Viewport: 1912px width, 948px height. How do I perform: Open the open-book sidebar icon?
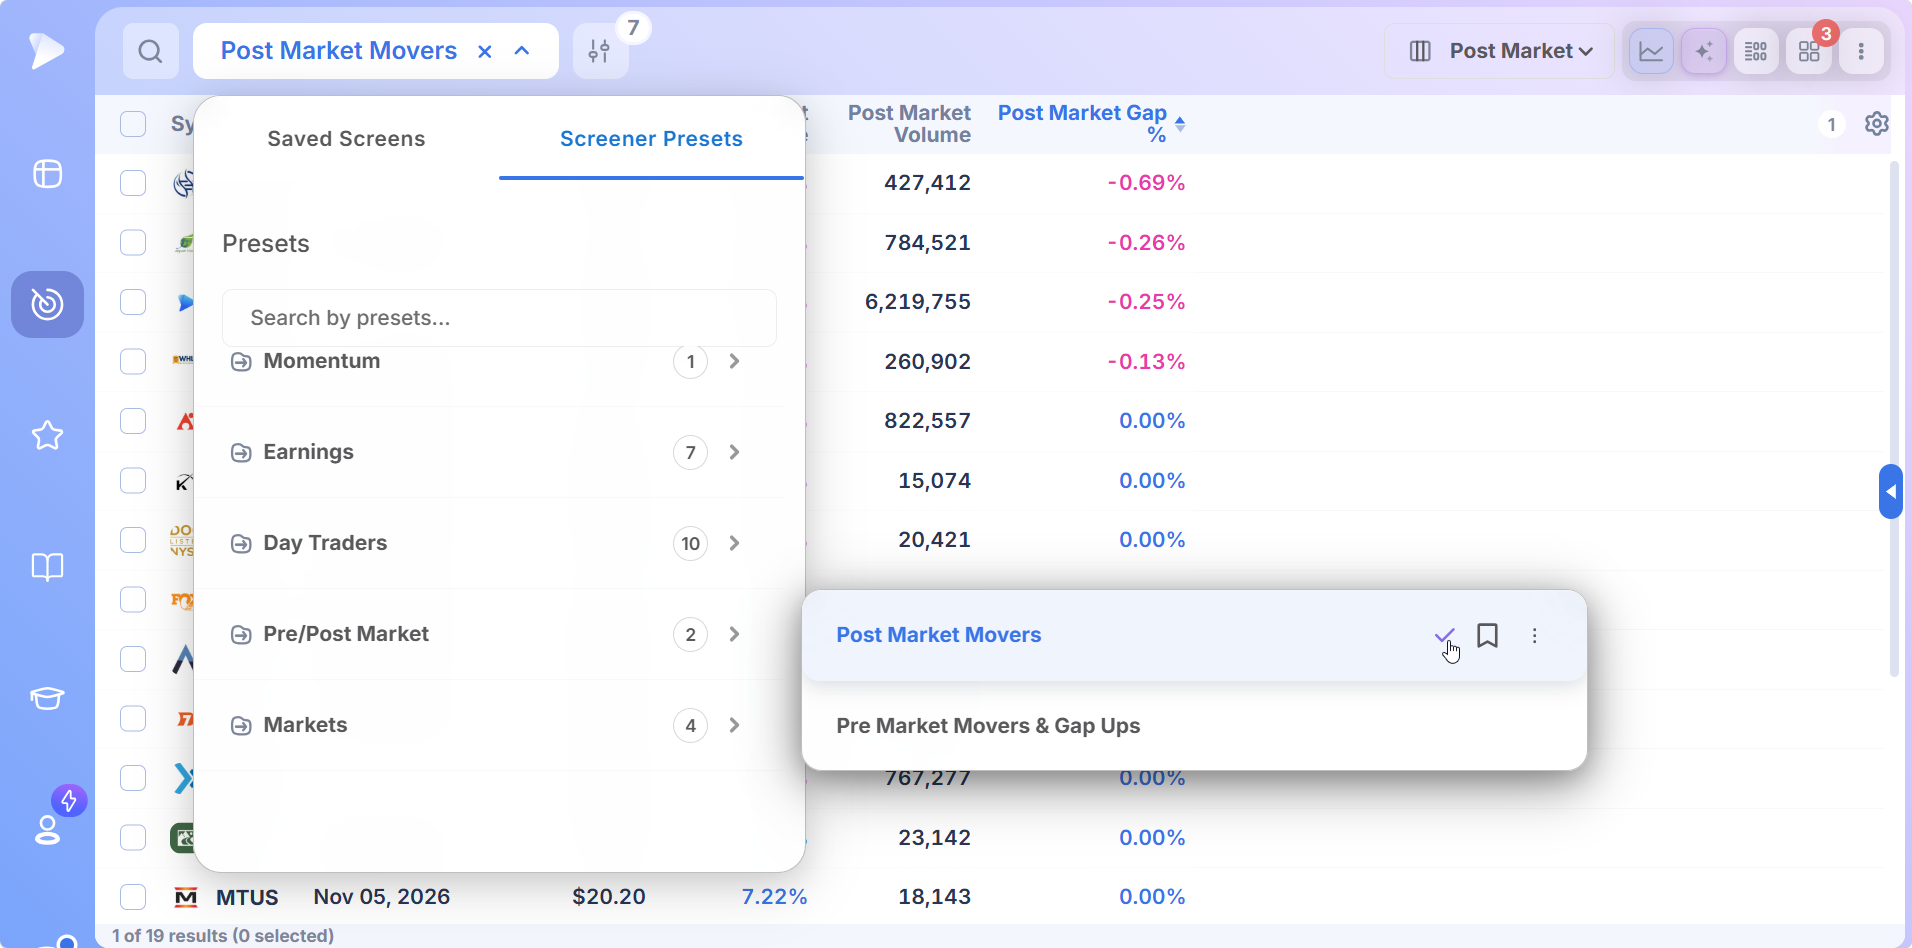coord(47,567)
